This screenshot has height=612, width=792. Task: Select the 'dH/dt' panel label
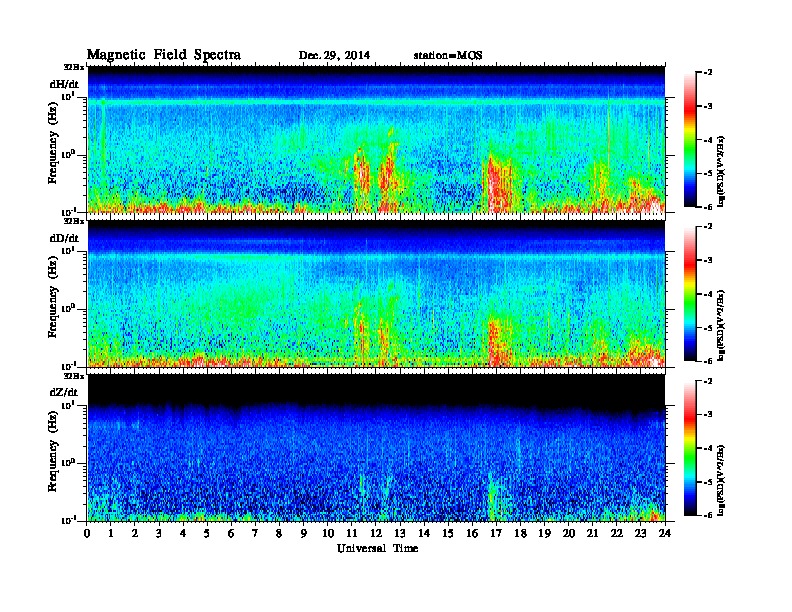click(64, 84)
